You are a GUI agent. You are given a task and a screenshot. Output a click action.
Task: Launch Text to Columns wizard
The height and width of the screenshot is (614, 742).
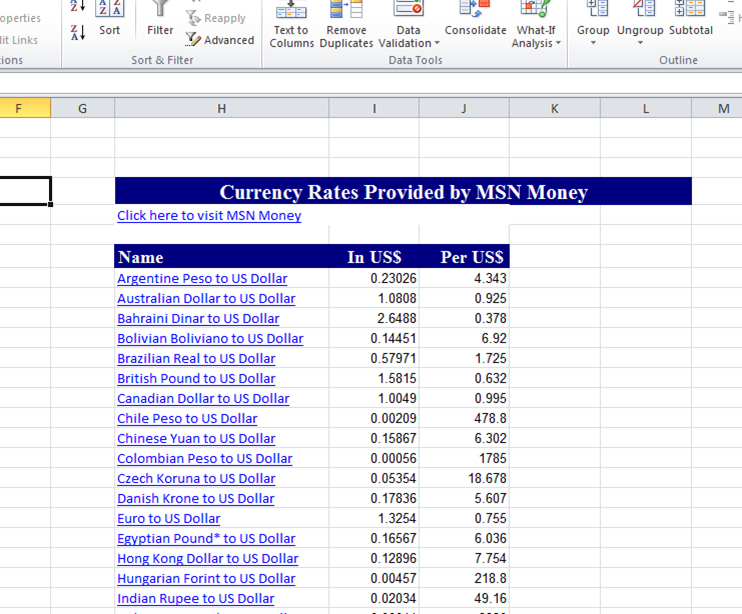[291, 25]
